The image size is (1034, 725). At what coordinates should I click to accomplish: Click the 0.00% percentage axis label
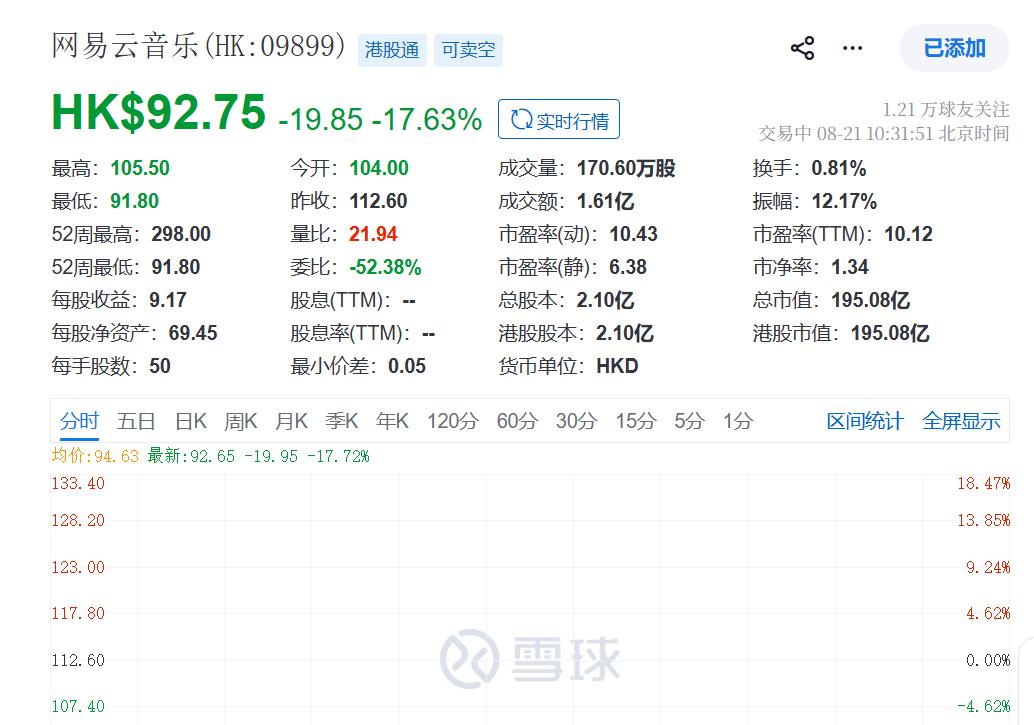[x=988, y=660]
